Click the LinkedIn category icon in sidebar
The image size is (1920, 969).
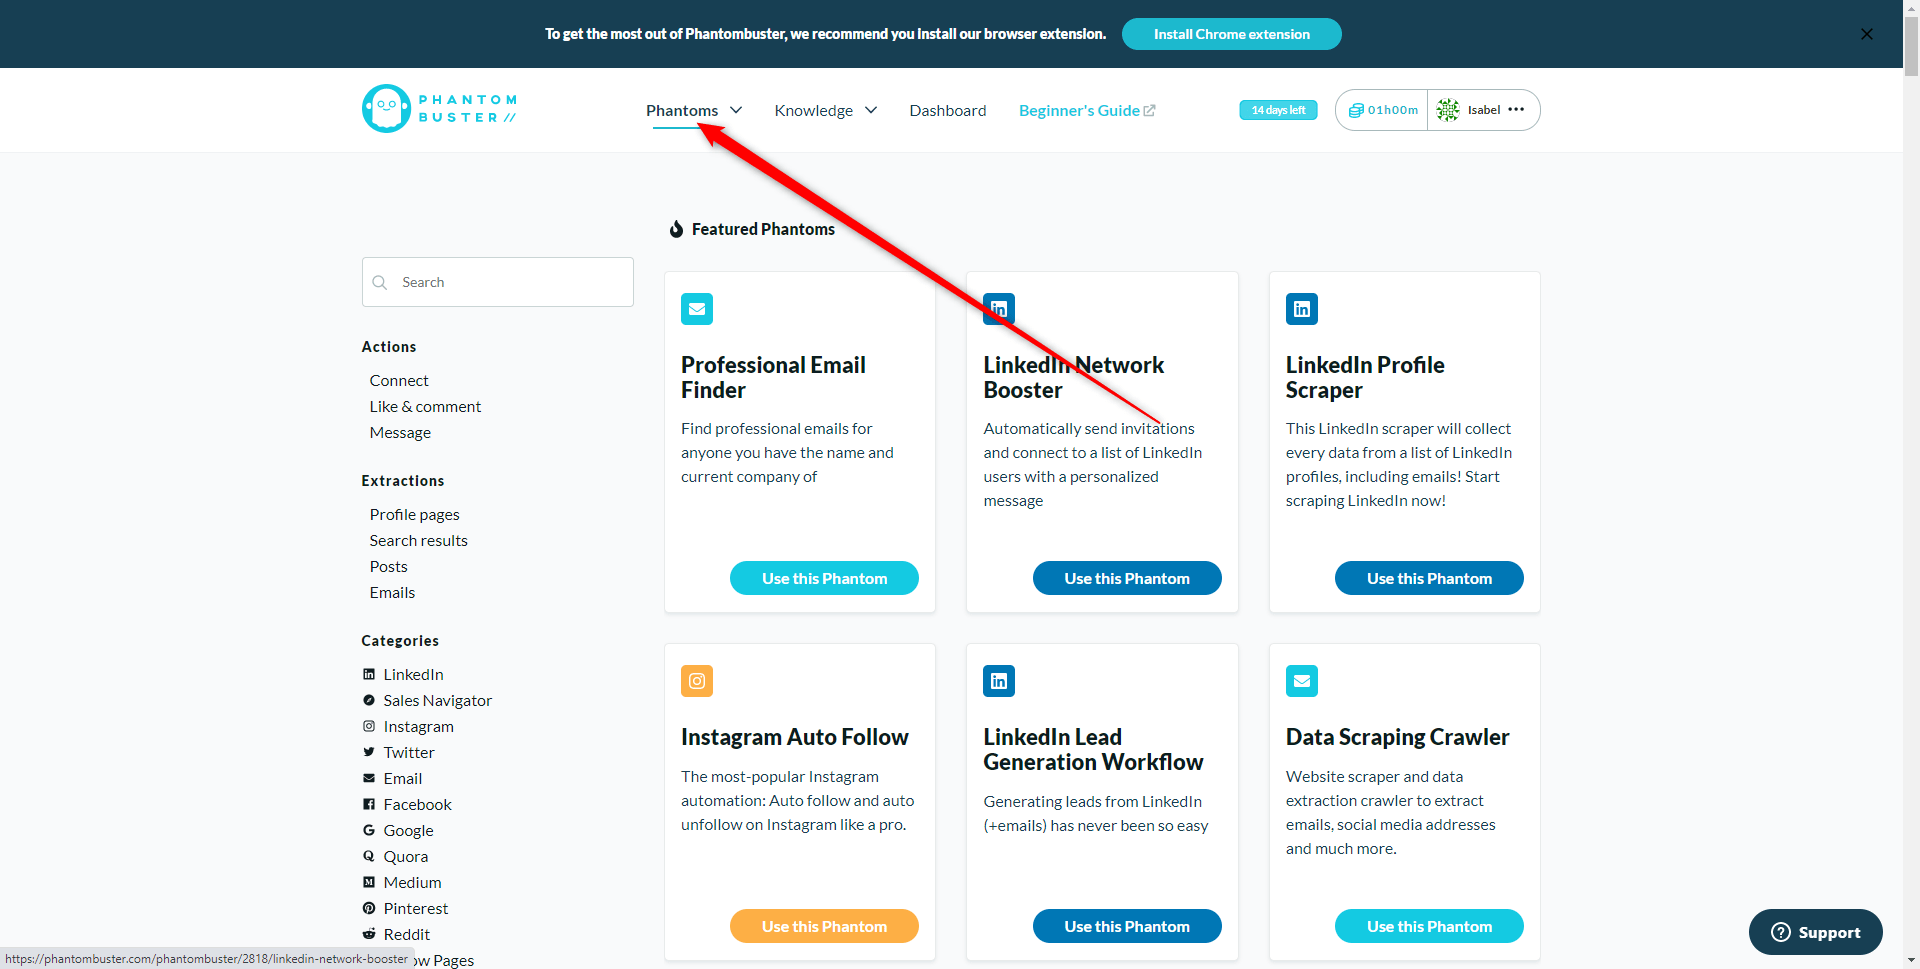click(x=369, y=674)
